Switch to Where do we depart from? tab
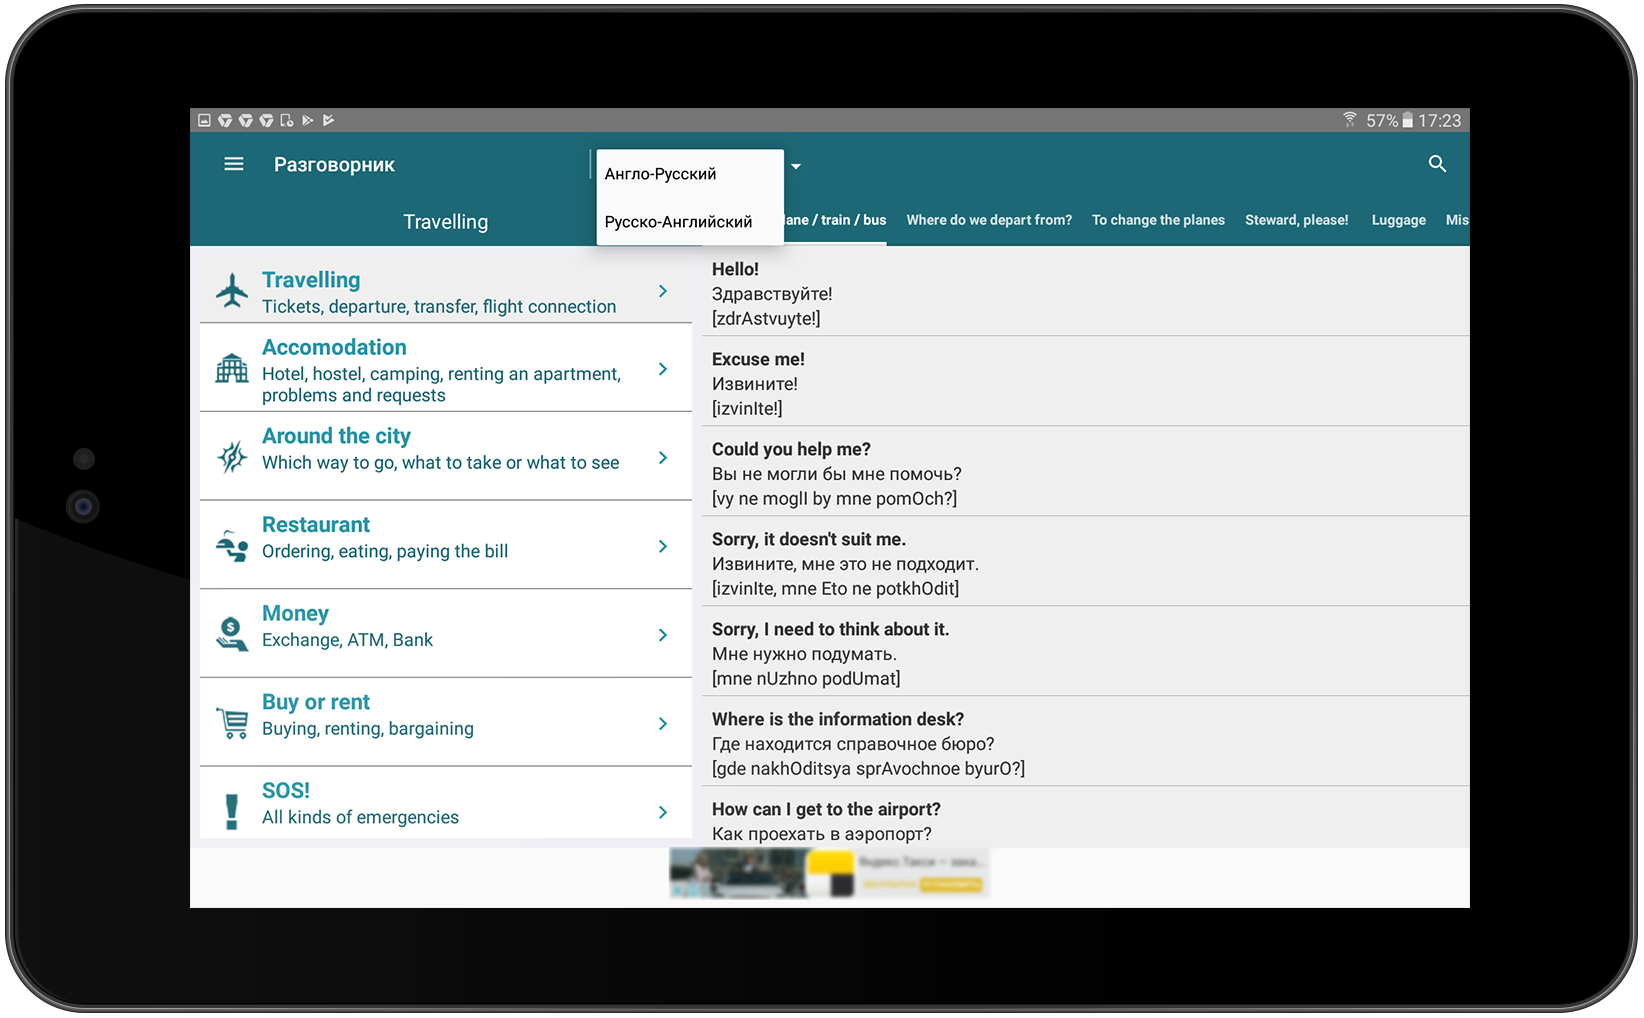Screen dimensions: 1644x1018 click(989, 220)
